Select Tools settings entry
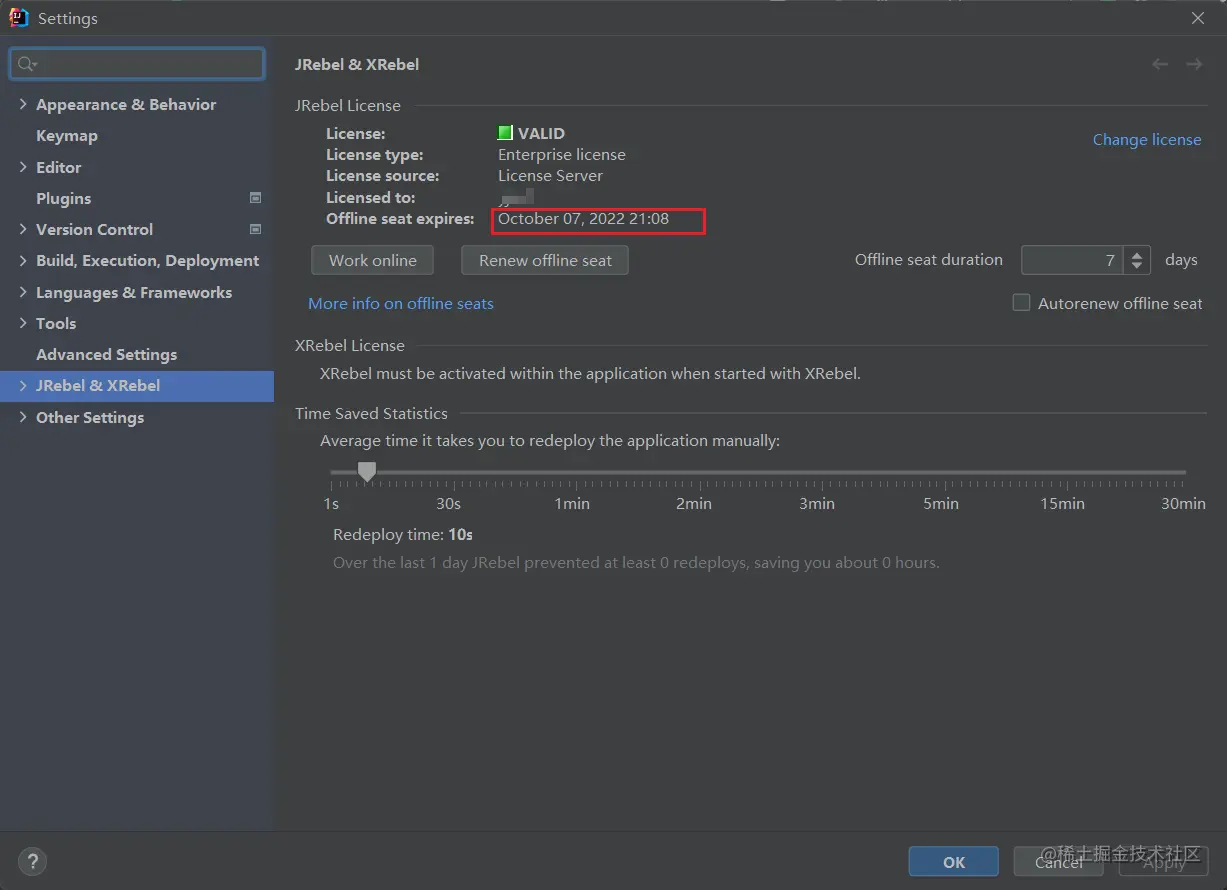 [x=56, y=323]
